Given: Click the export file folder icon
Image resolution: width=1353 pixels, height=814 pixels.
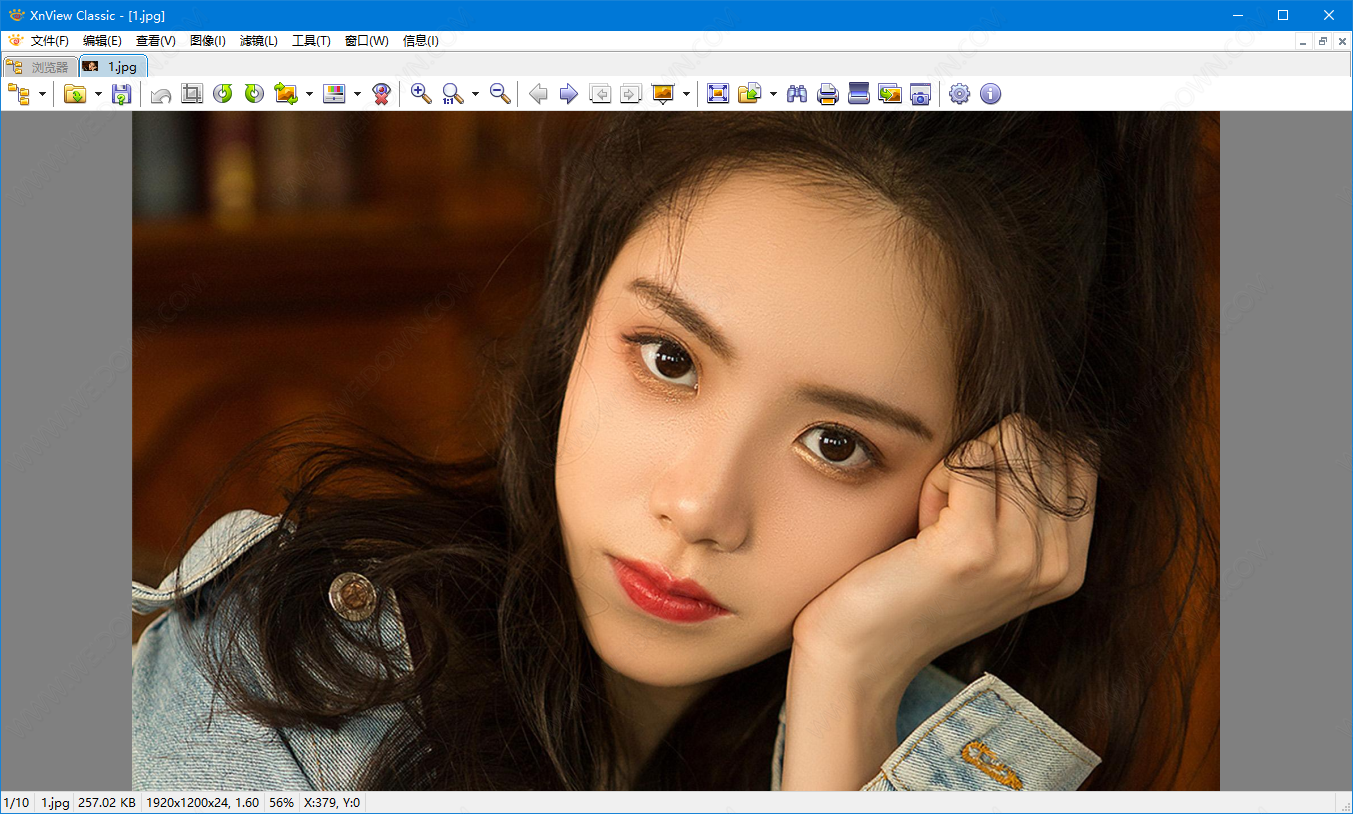Looking at the screenshot, I should pyautogui.click(x=749, y=94).
